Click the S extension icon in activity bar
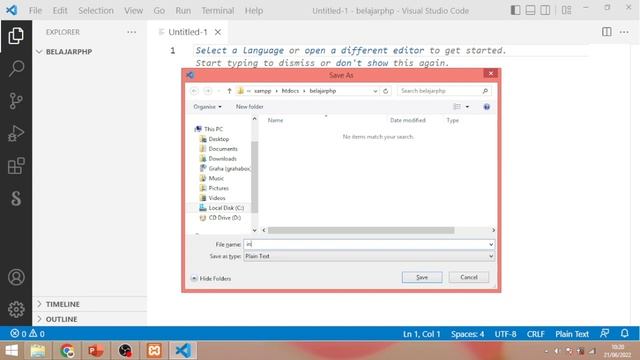This screenshot has height=360, width=640. tap(16, 198)
